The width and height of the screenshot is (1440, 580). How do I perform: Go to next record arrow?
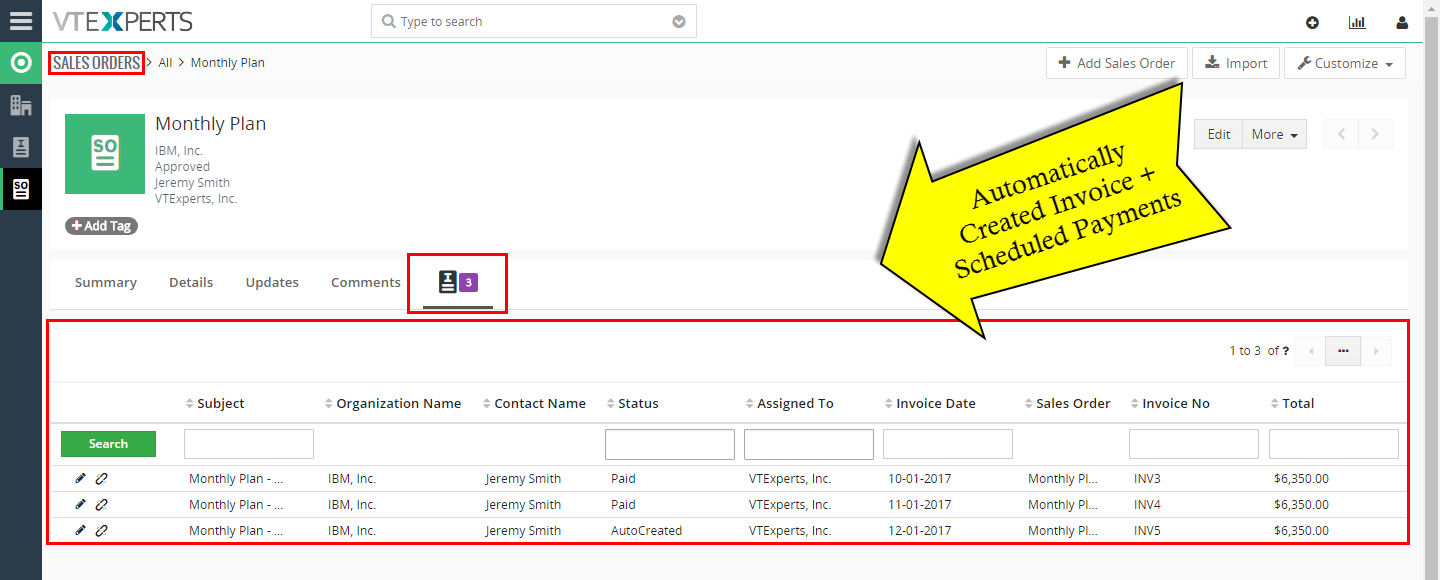tap(1375, 134)
